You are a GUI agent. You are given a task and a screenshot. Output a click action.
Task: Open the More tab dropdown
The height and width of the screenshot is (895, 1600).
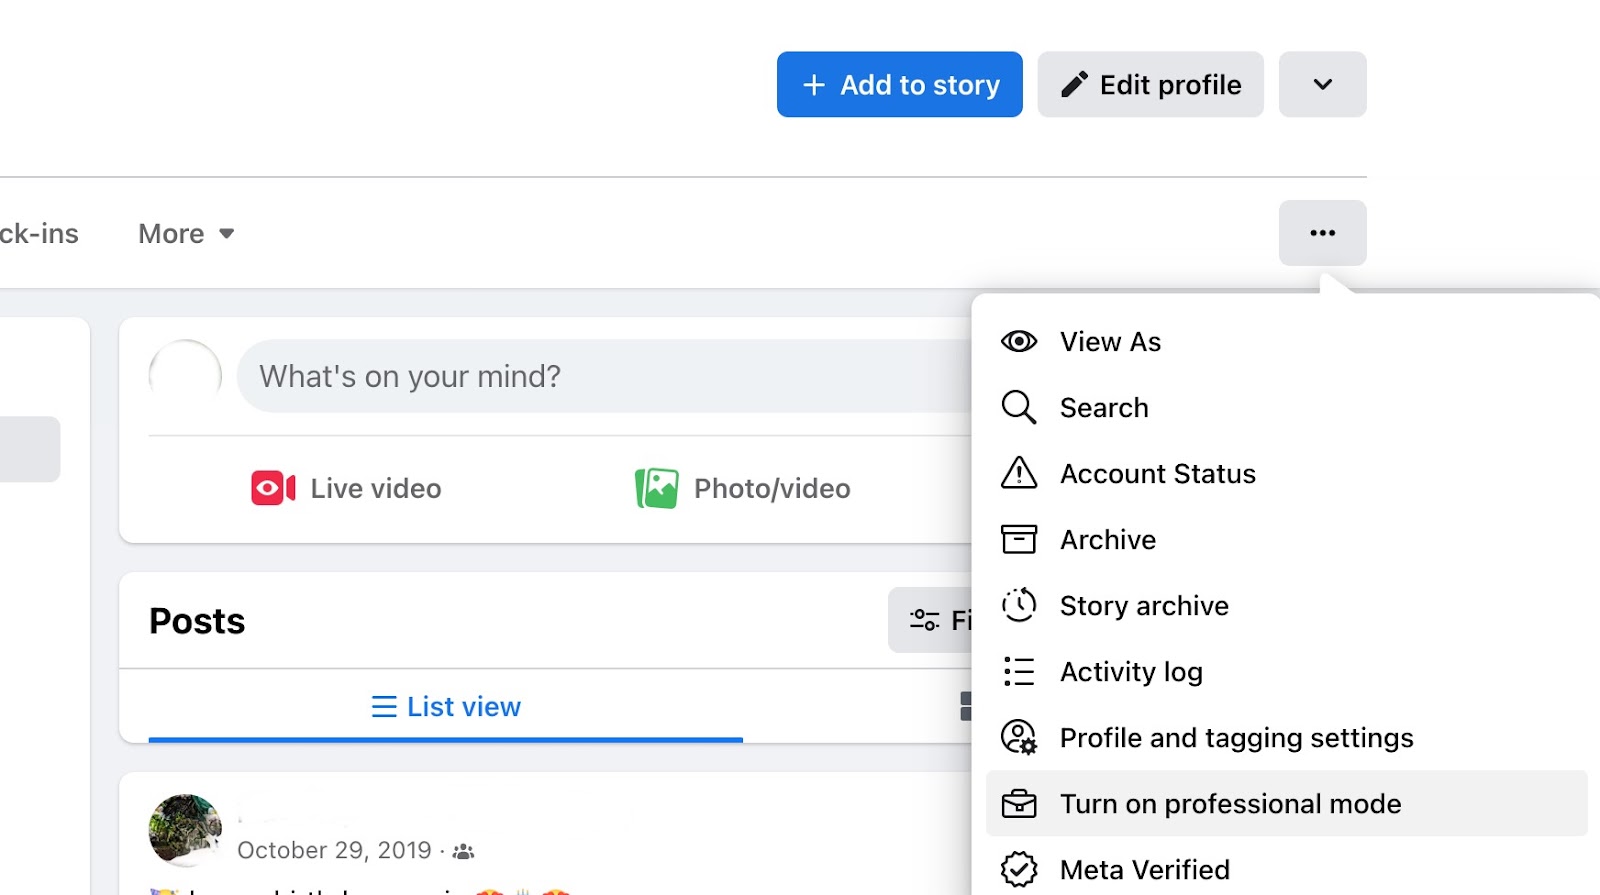(186, 234)
